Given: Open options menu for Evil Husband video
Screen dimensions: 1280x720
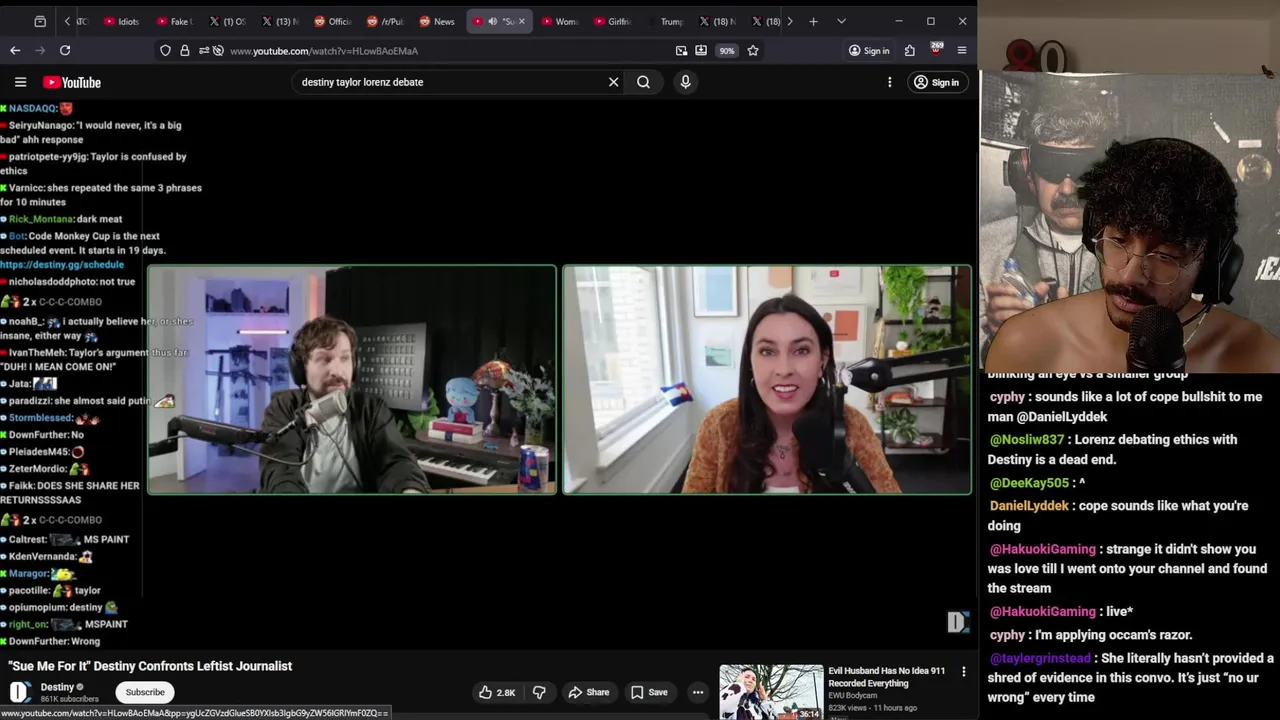Looking at the screenshot, I should pos(964,672).
